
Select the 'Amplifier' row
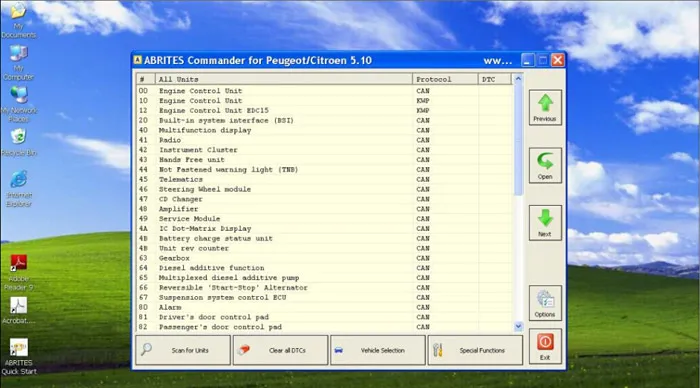pos(325,209)
